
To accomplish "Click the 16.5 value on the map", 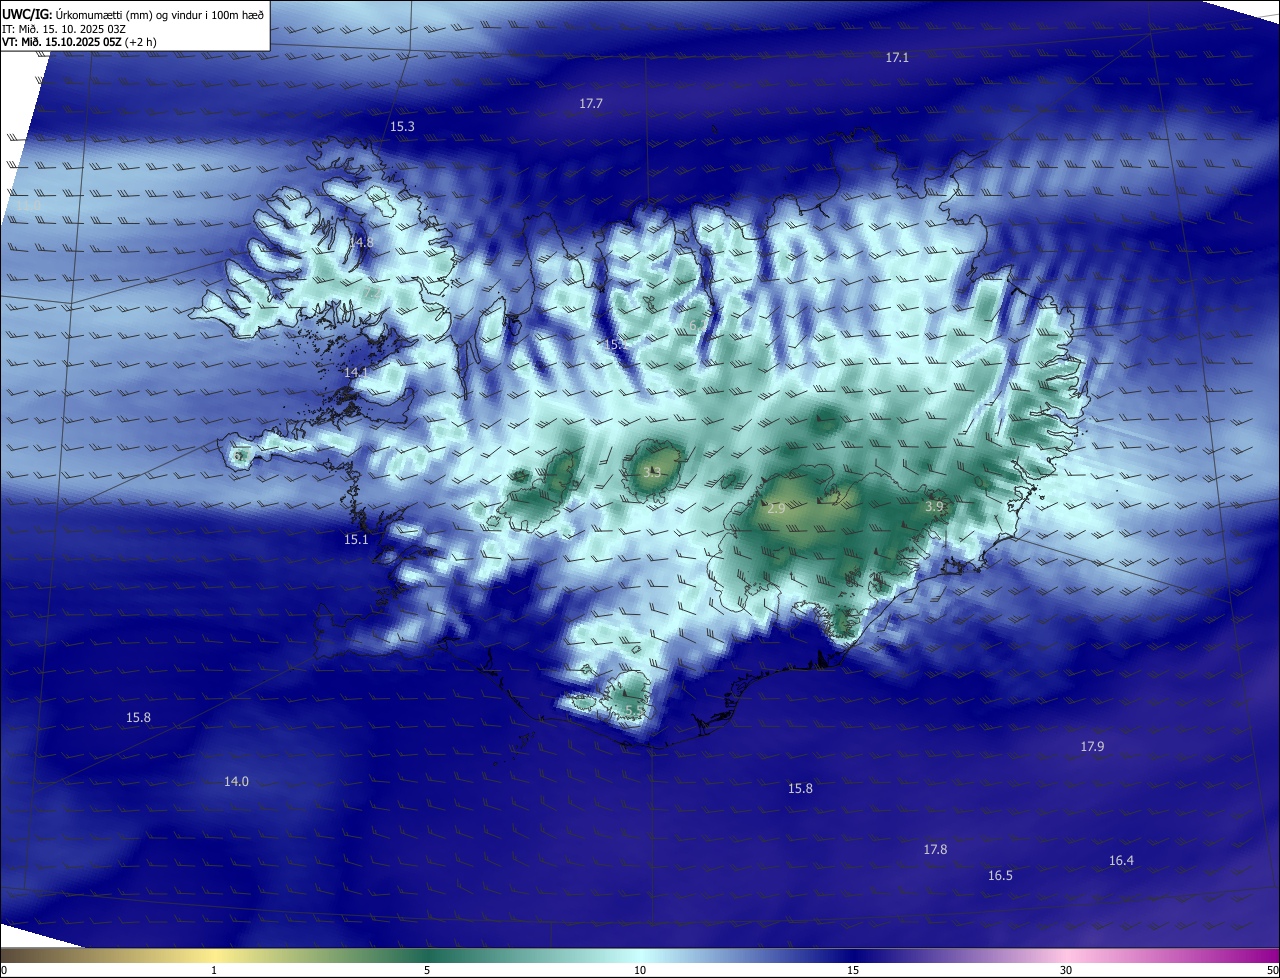I will tap(1000, 876).
